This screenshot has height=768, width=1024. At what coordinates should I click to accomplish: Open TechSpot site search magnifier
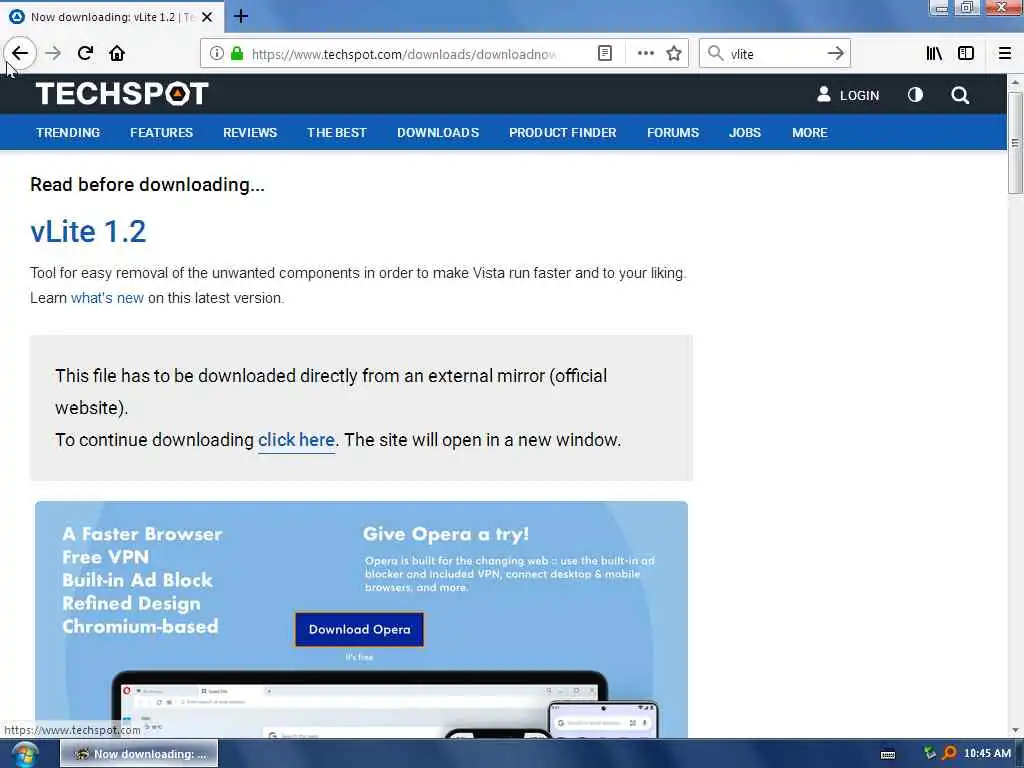[x=959, y=95]
